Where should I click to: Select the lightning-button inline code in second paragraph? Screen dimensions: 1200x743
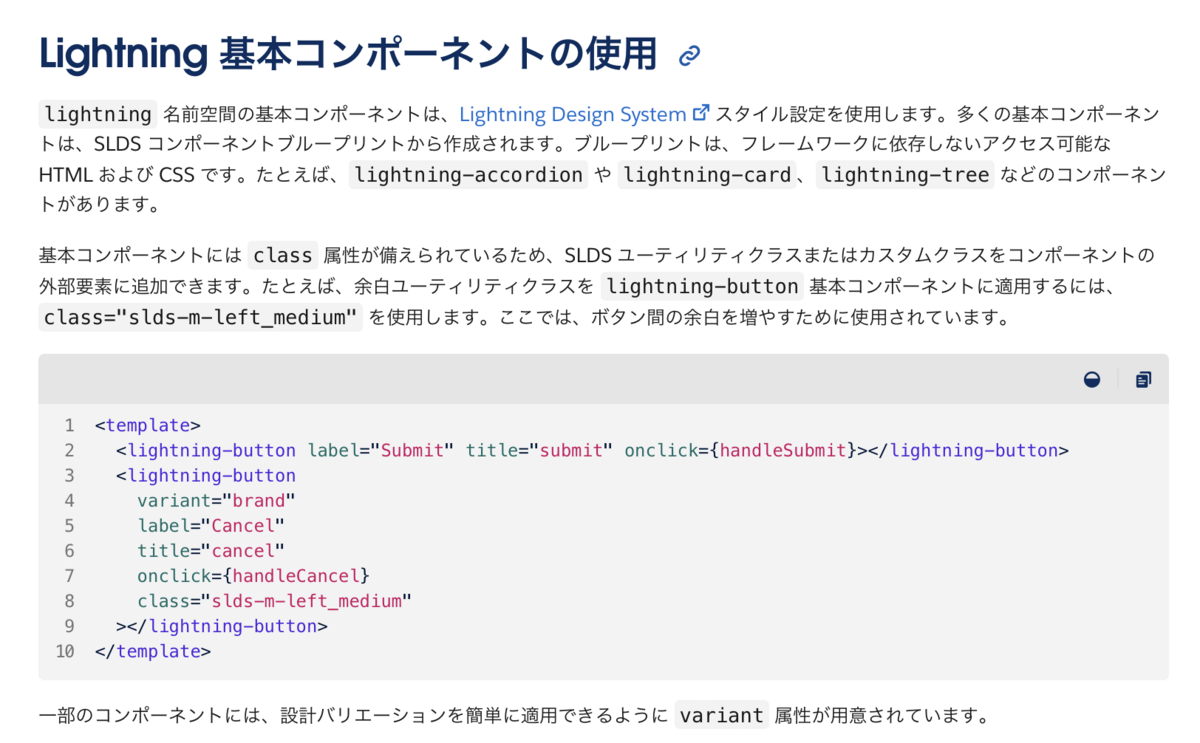click(702, 286)
